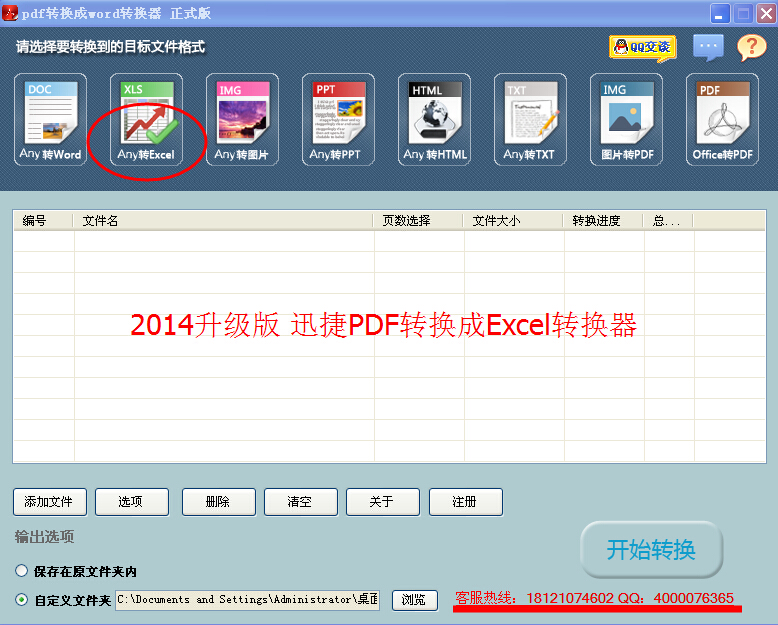The height and width of the screenshot is (625, 778).
Task: Click the 输出选项 section label
Action: point(44,537)
